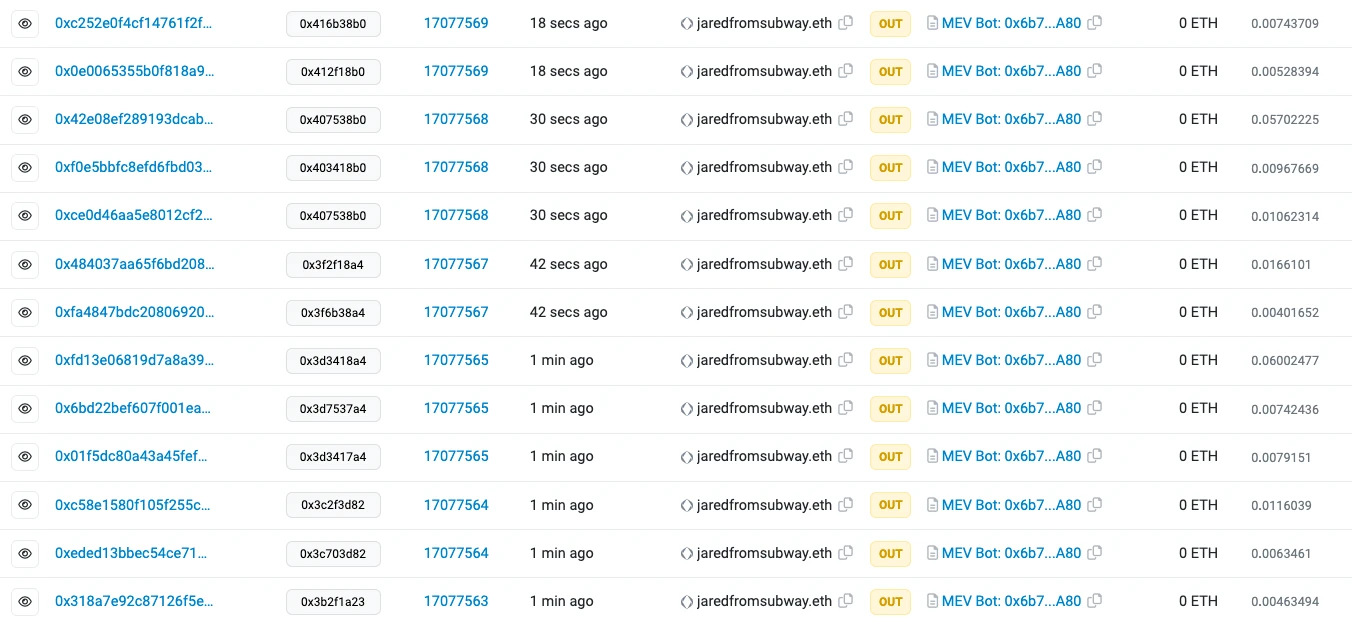Show quick view for transaction 0x6bd22bef60
Image resolution: width=1352 pixels, height=624 pixels.
pos(25,408)
